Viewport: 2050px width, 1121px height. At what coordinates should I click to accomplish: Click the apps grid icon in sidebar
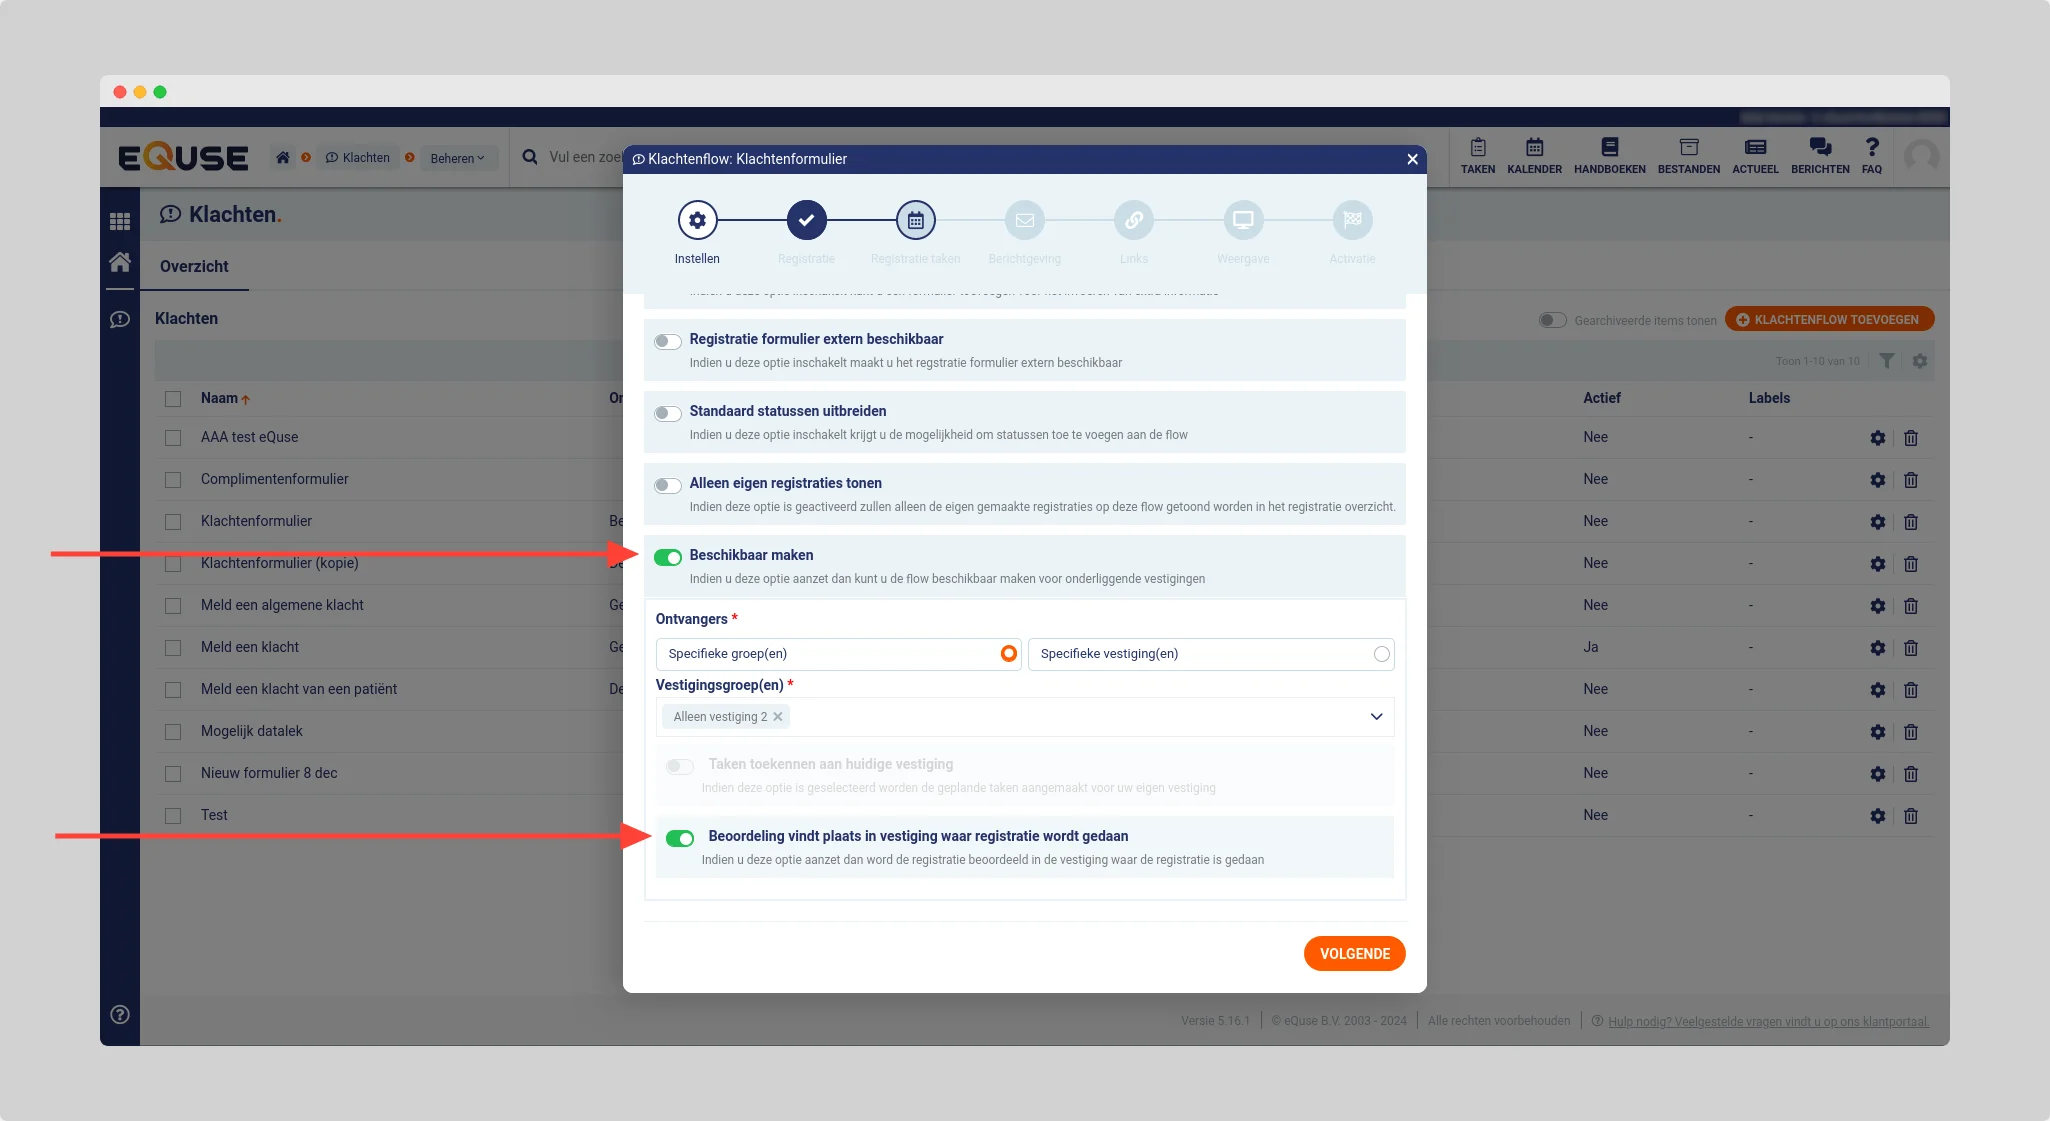[x=120, y=222]
